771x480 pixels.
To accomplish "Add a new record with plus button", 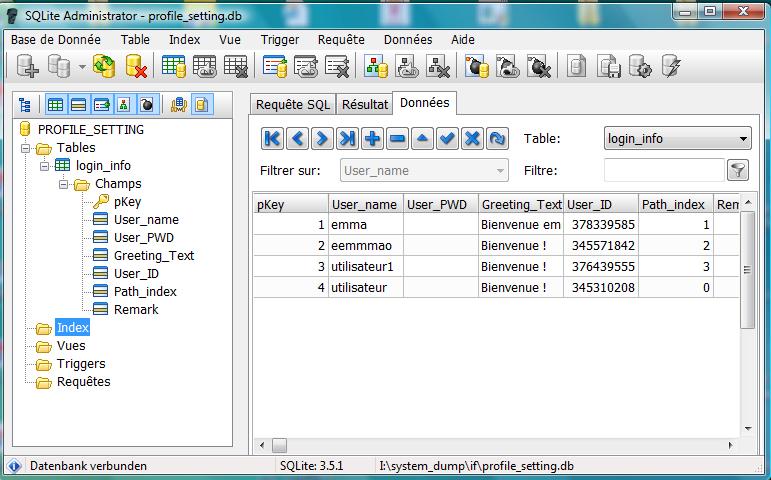I will (372, 139).
